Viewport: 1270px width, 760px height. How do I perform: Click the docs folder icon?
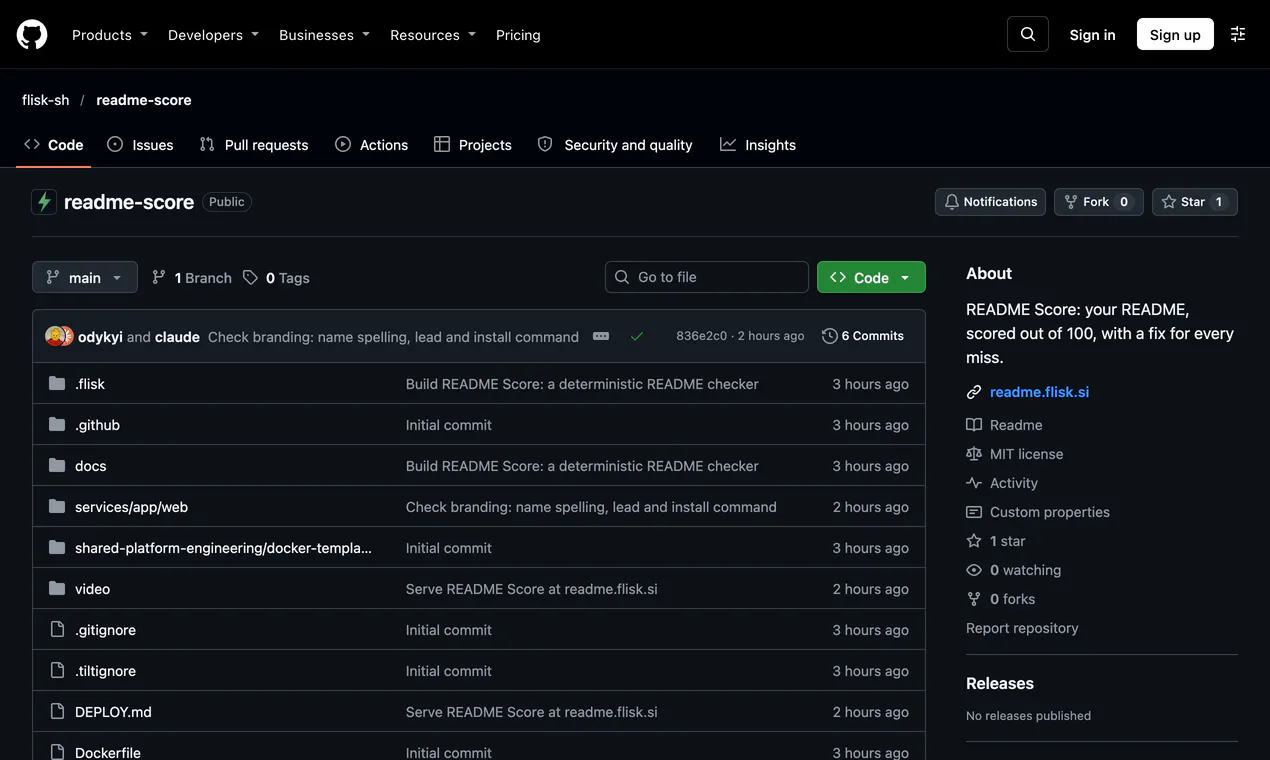[x=57, y=466]
